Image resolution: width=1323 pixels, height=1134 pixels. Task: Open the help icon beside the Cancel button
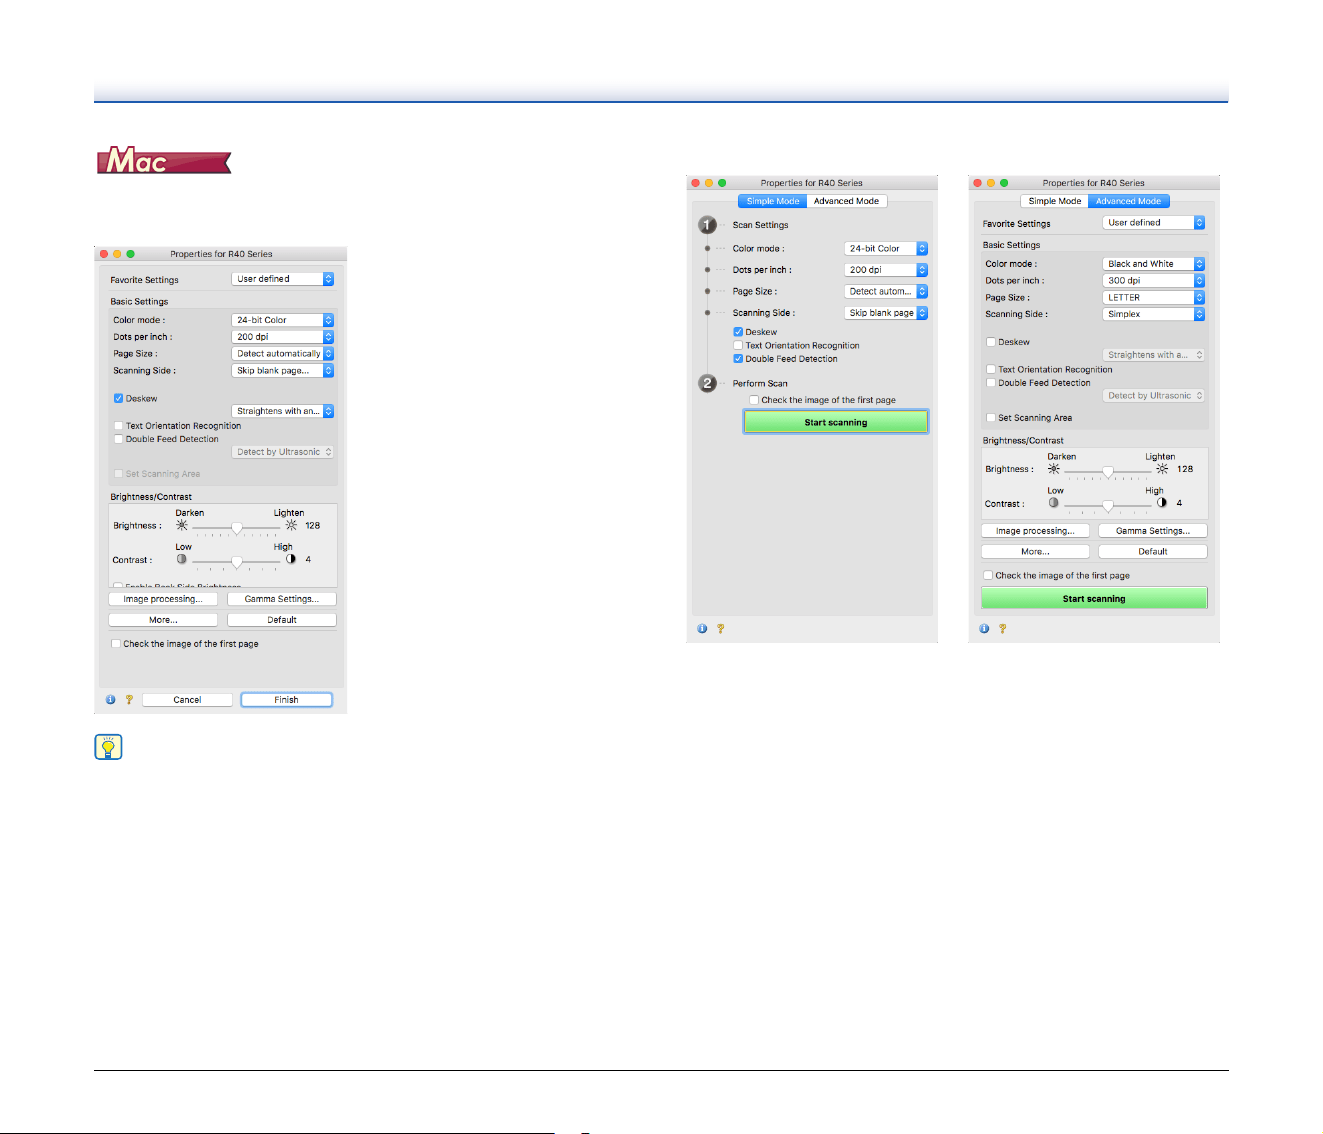point(129,700)
